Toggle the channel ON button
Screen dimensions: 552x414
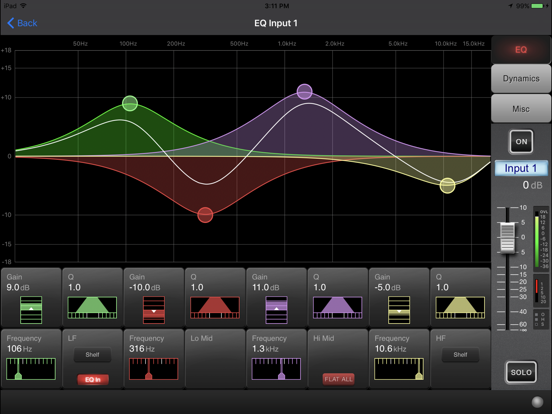coord(521,142)
